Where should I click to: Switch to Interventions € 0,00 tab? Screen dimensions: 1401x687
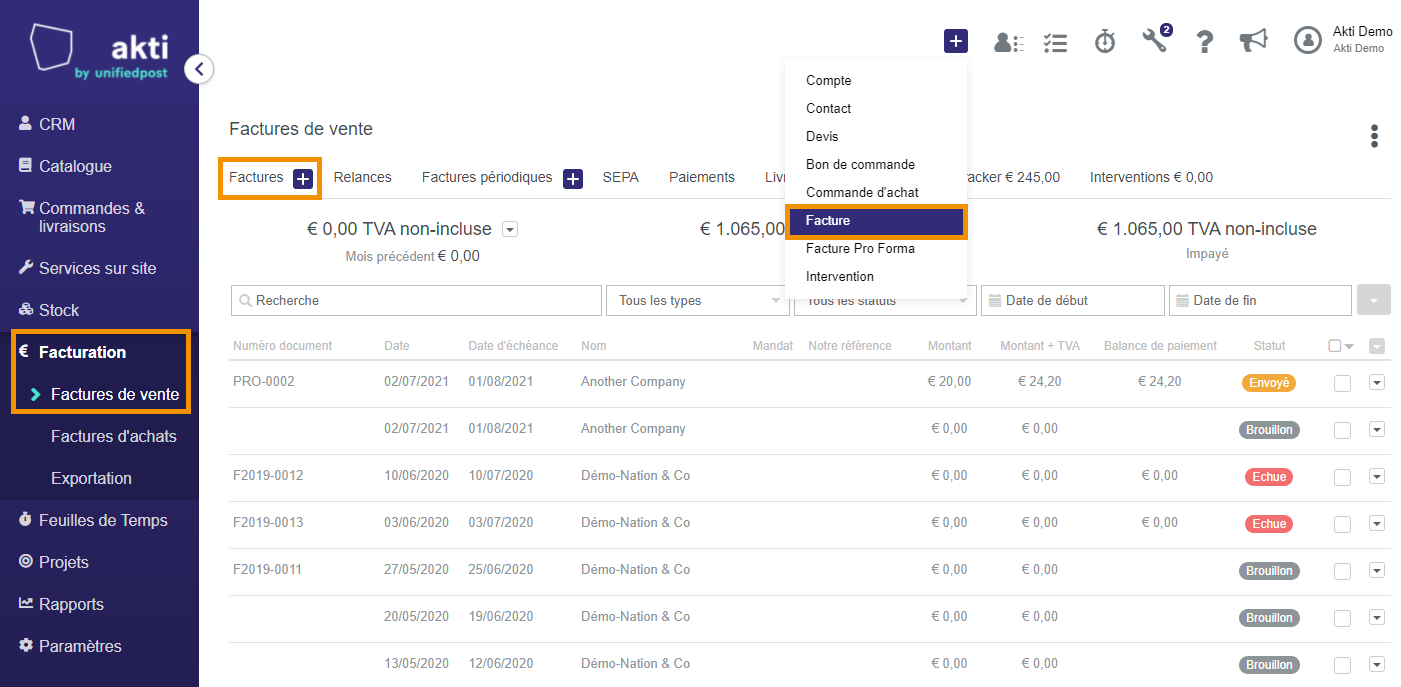(1151, 177)
